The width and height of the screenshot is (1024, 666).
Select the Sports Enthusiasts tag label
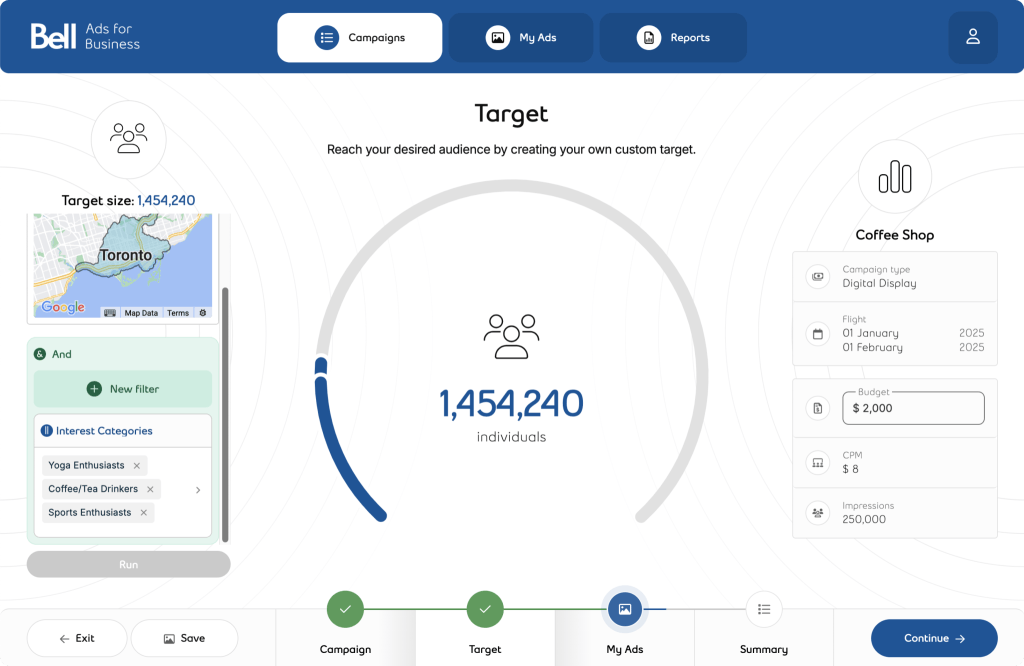coord(89,513)
